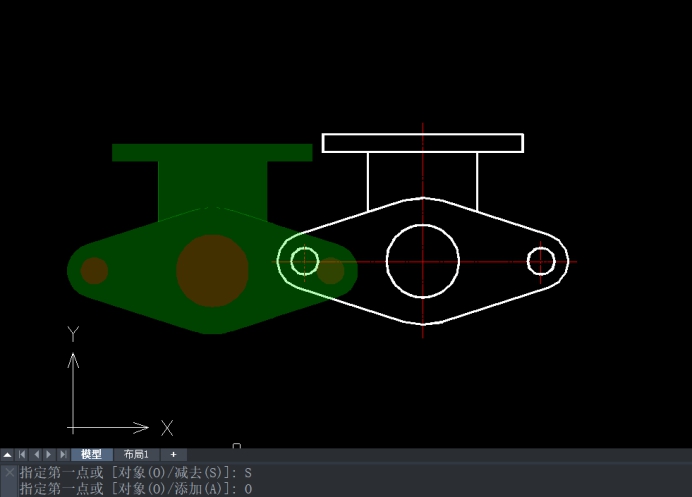Close the command line panel

tap(9, 472)
